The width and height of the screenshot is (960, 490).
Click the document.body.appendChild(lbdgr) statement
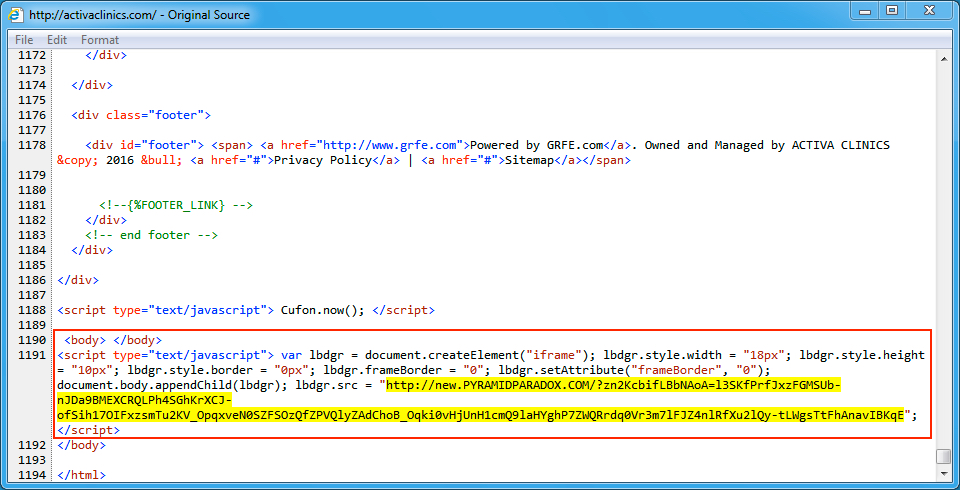(173, 385)
